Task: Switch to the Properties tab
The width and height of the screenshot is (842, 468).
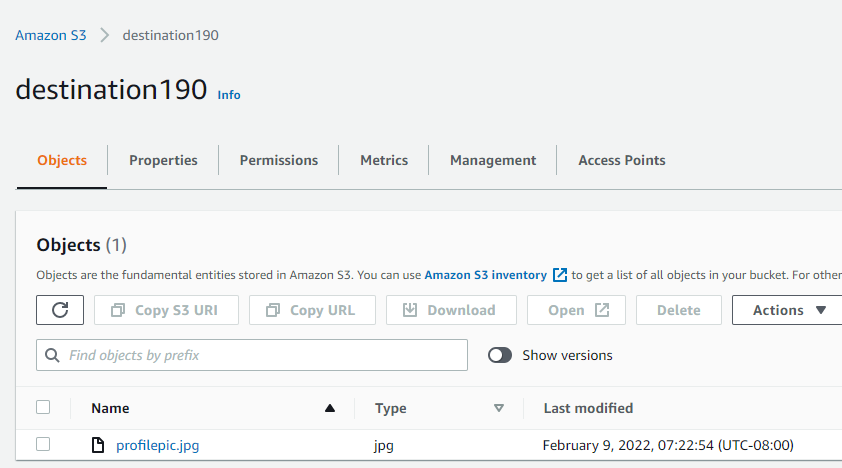Action: click(163, 160)
